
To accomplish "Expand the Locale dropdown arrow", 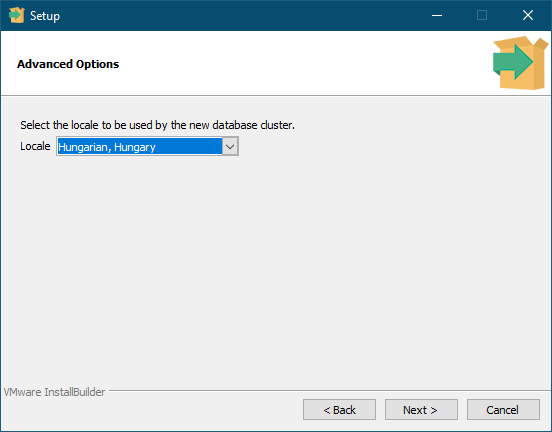I will [230, 146].
